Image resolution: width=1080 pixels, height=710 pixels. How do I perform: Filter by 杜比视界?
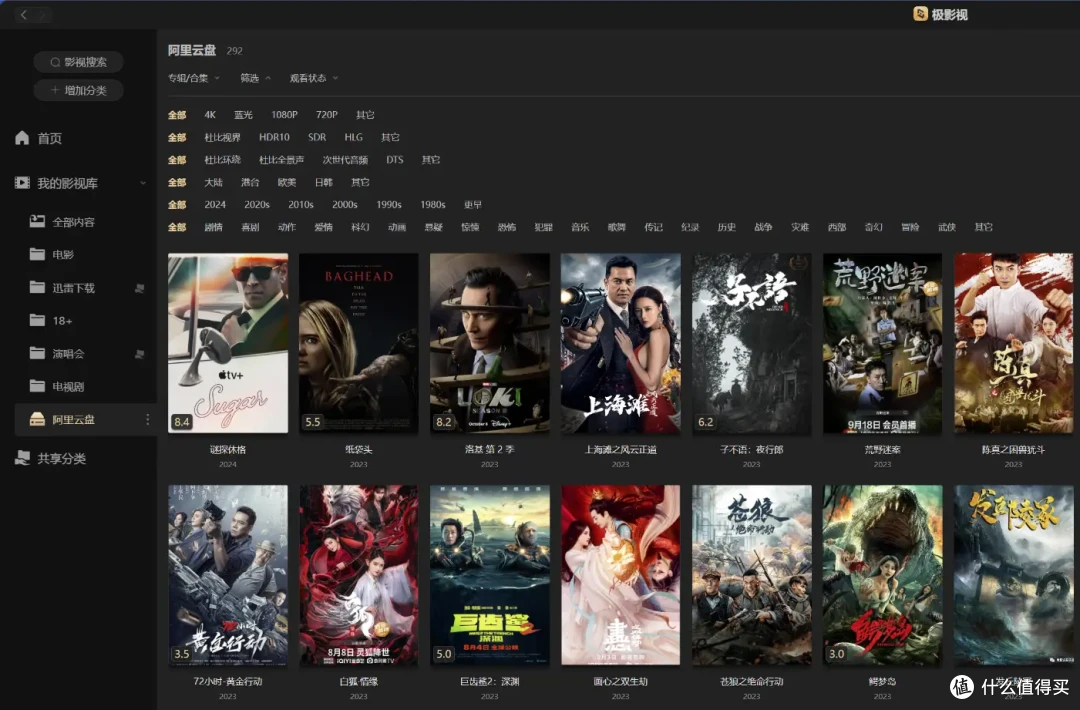point(222,137)
